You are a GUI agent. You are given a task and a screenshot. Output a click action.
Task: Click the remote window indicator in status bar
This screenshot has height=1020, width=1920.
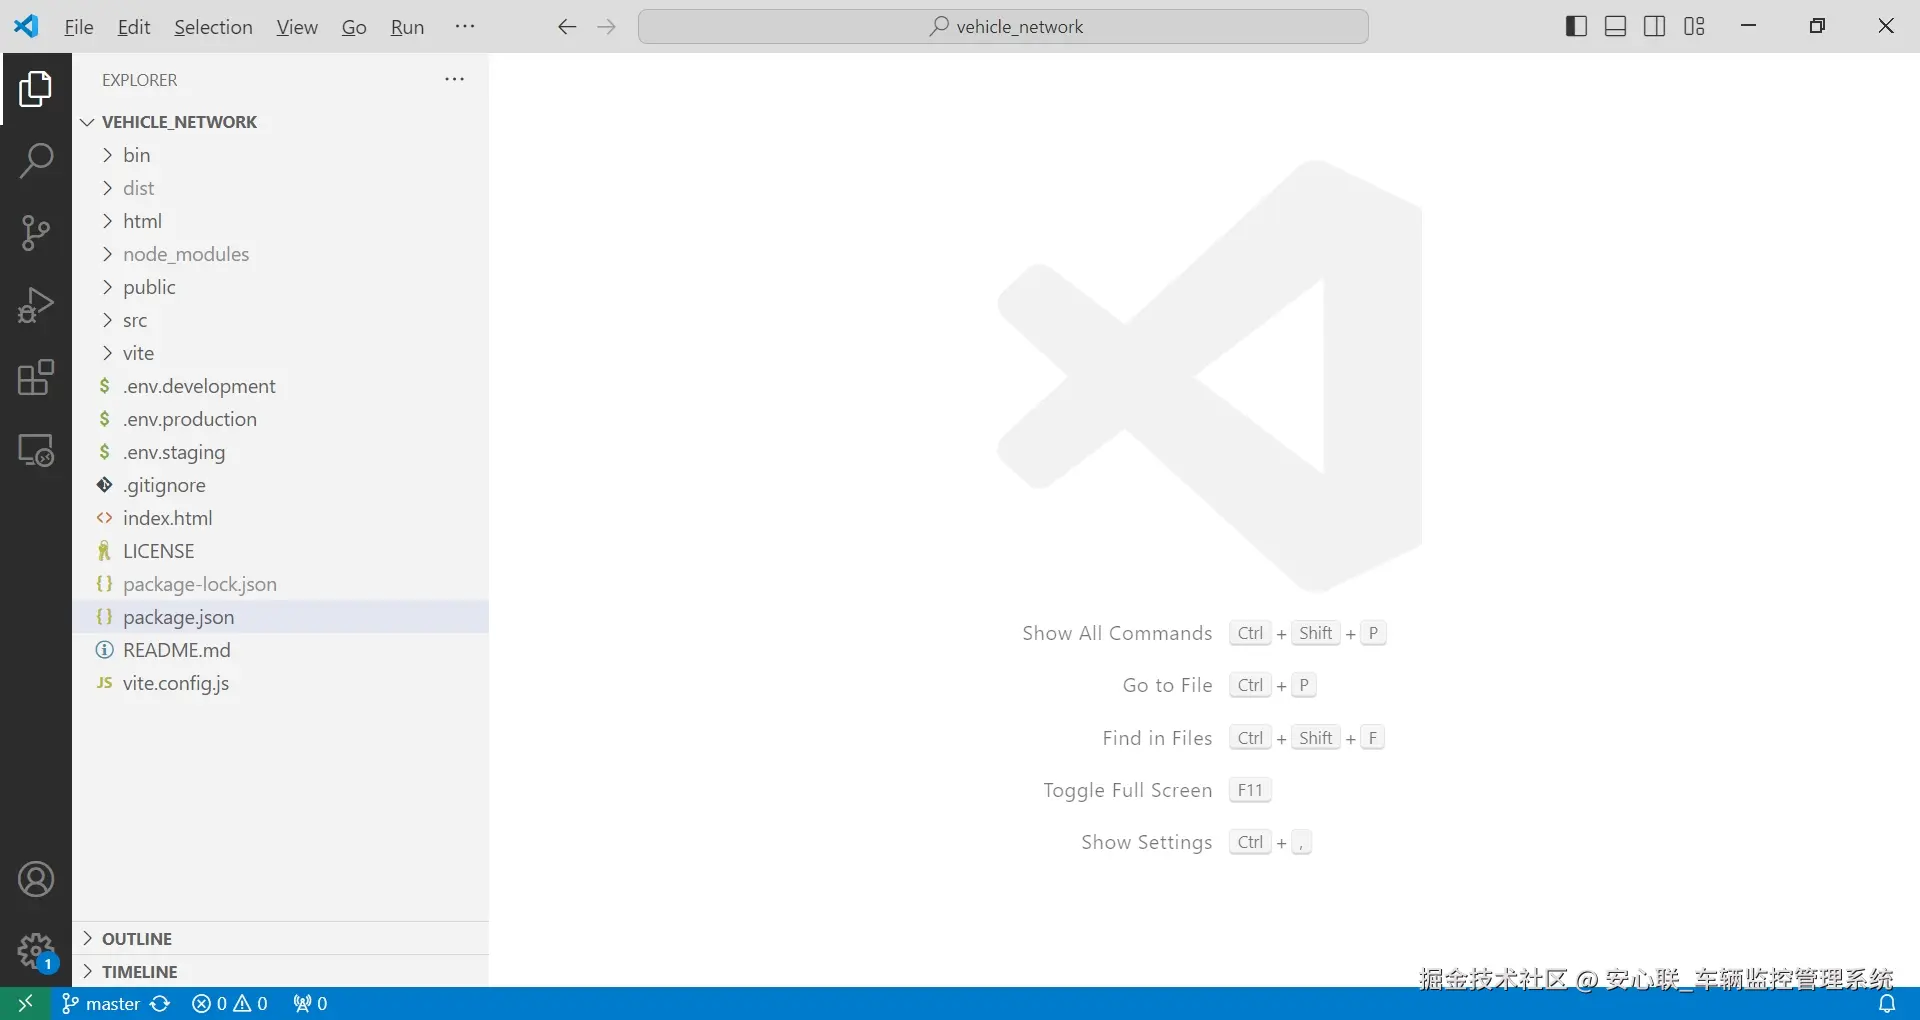[26, 1003]
